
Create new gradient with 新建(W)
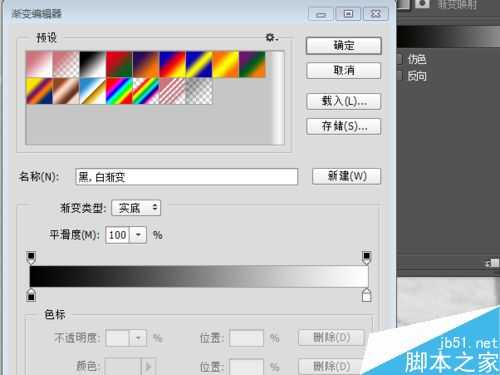pos(347,176)
